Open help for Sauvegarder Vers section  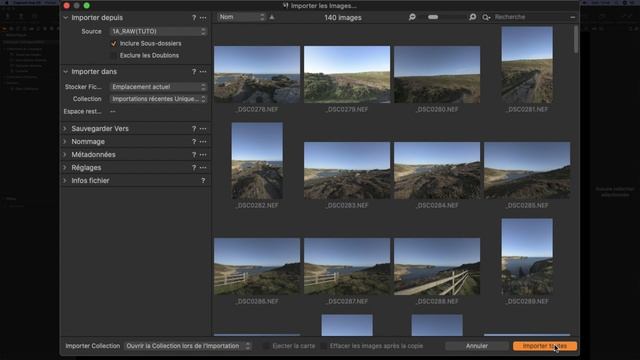click(194, 129)
